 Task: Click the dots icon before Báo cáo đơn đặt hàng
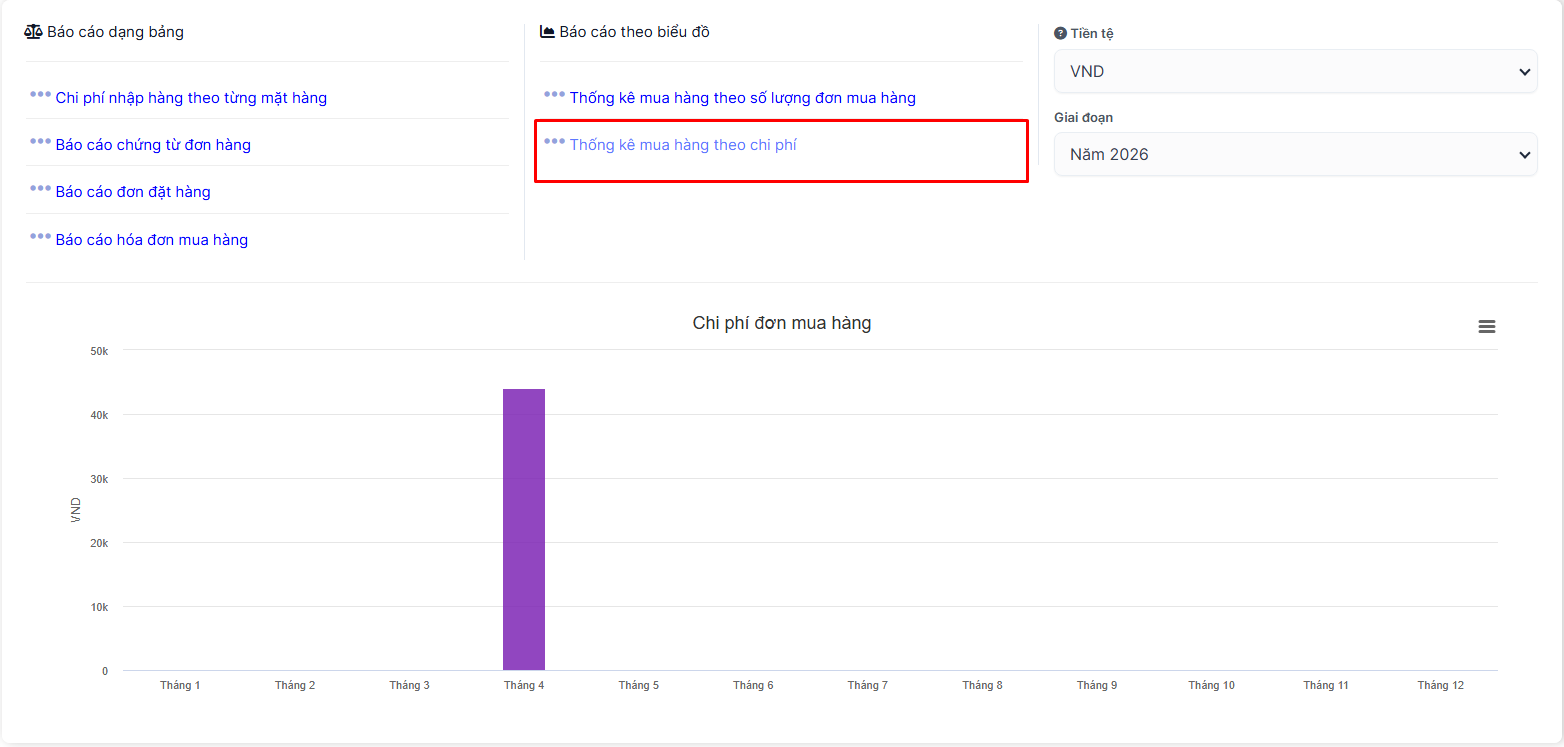[x=40, y=189]
